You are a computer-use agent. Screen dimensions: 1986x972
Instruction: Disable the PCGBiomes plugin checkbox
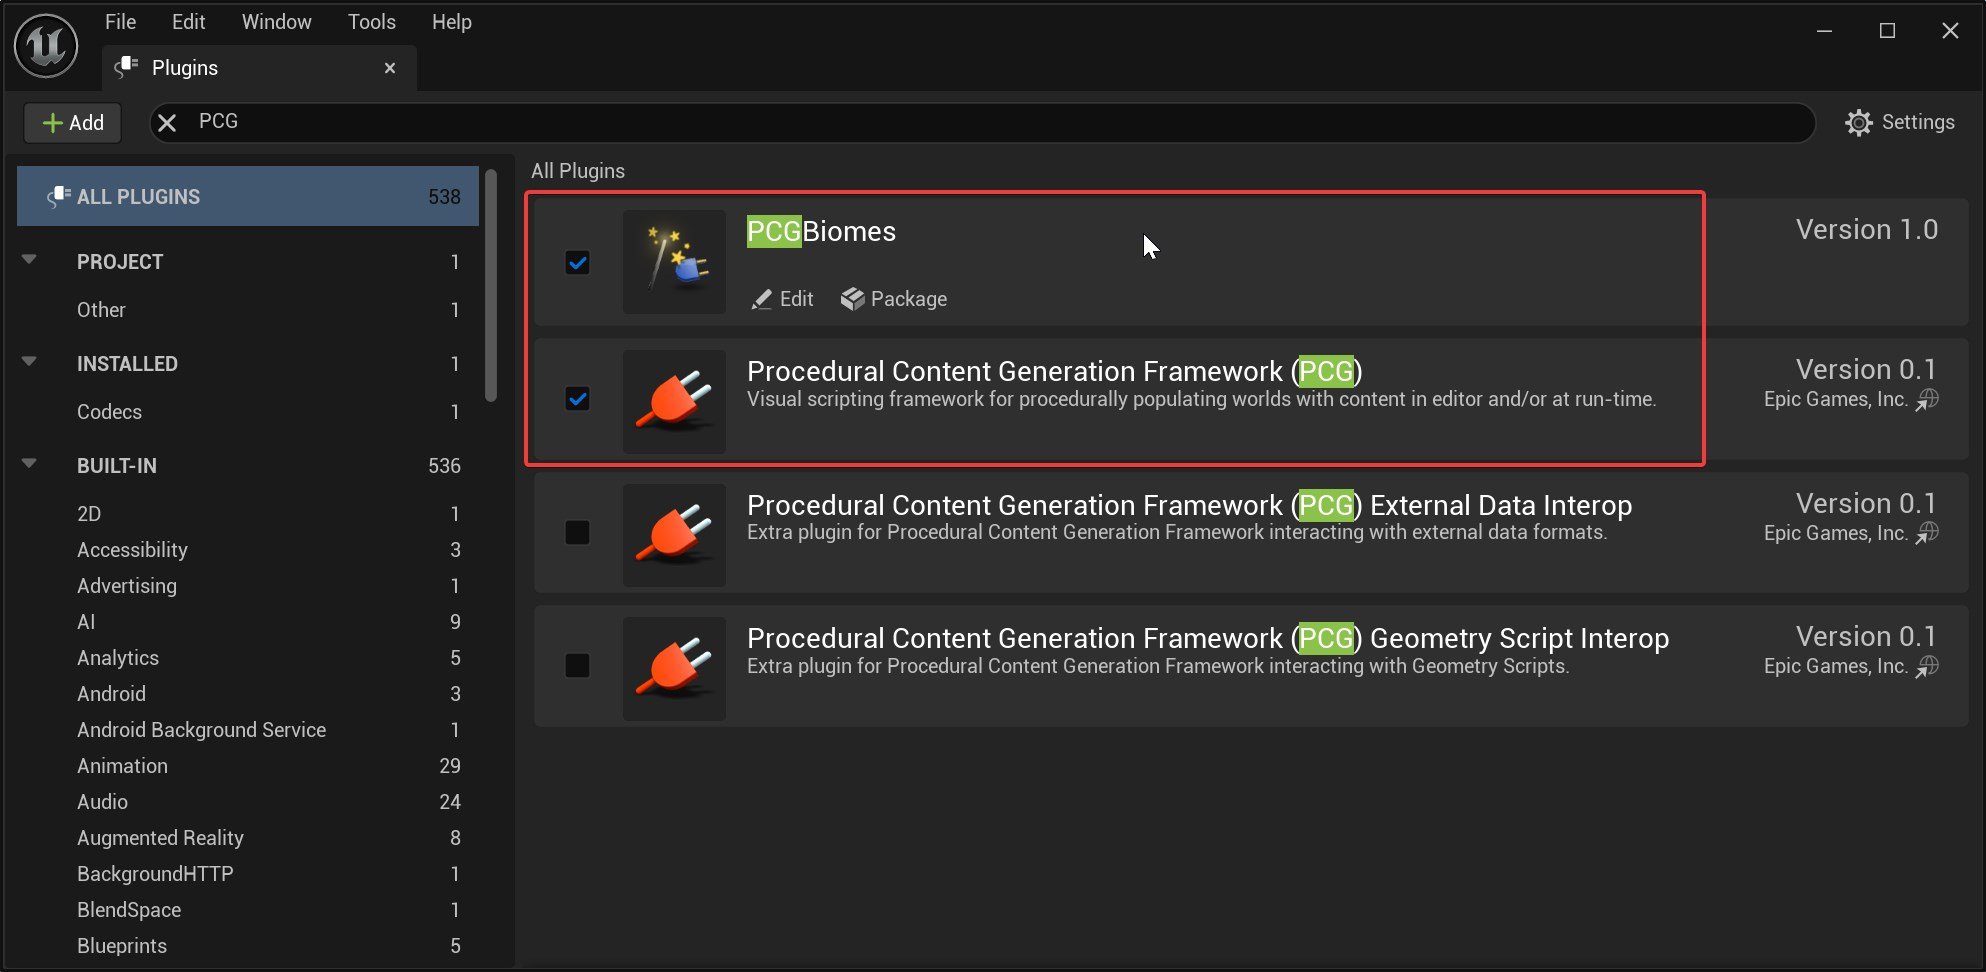578,262
